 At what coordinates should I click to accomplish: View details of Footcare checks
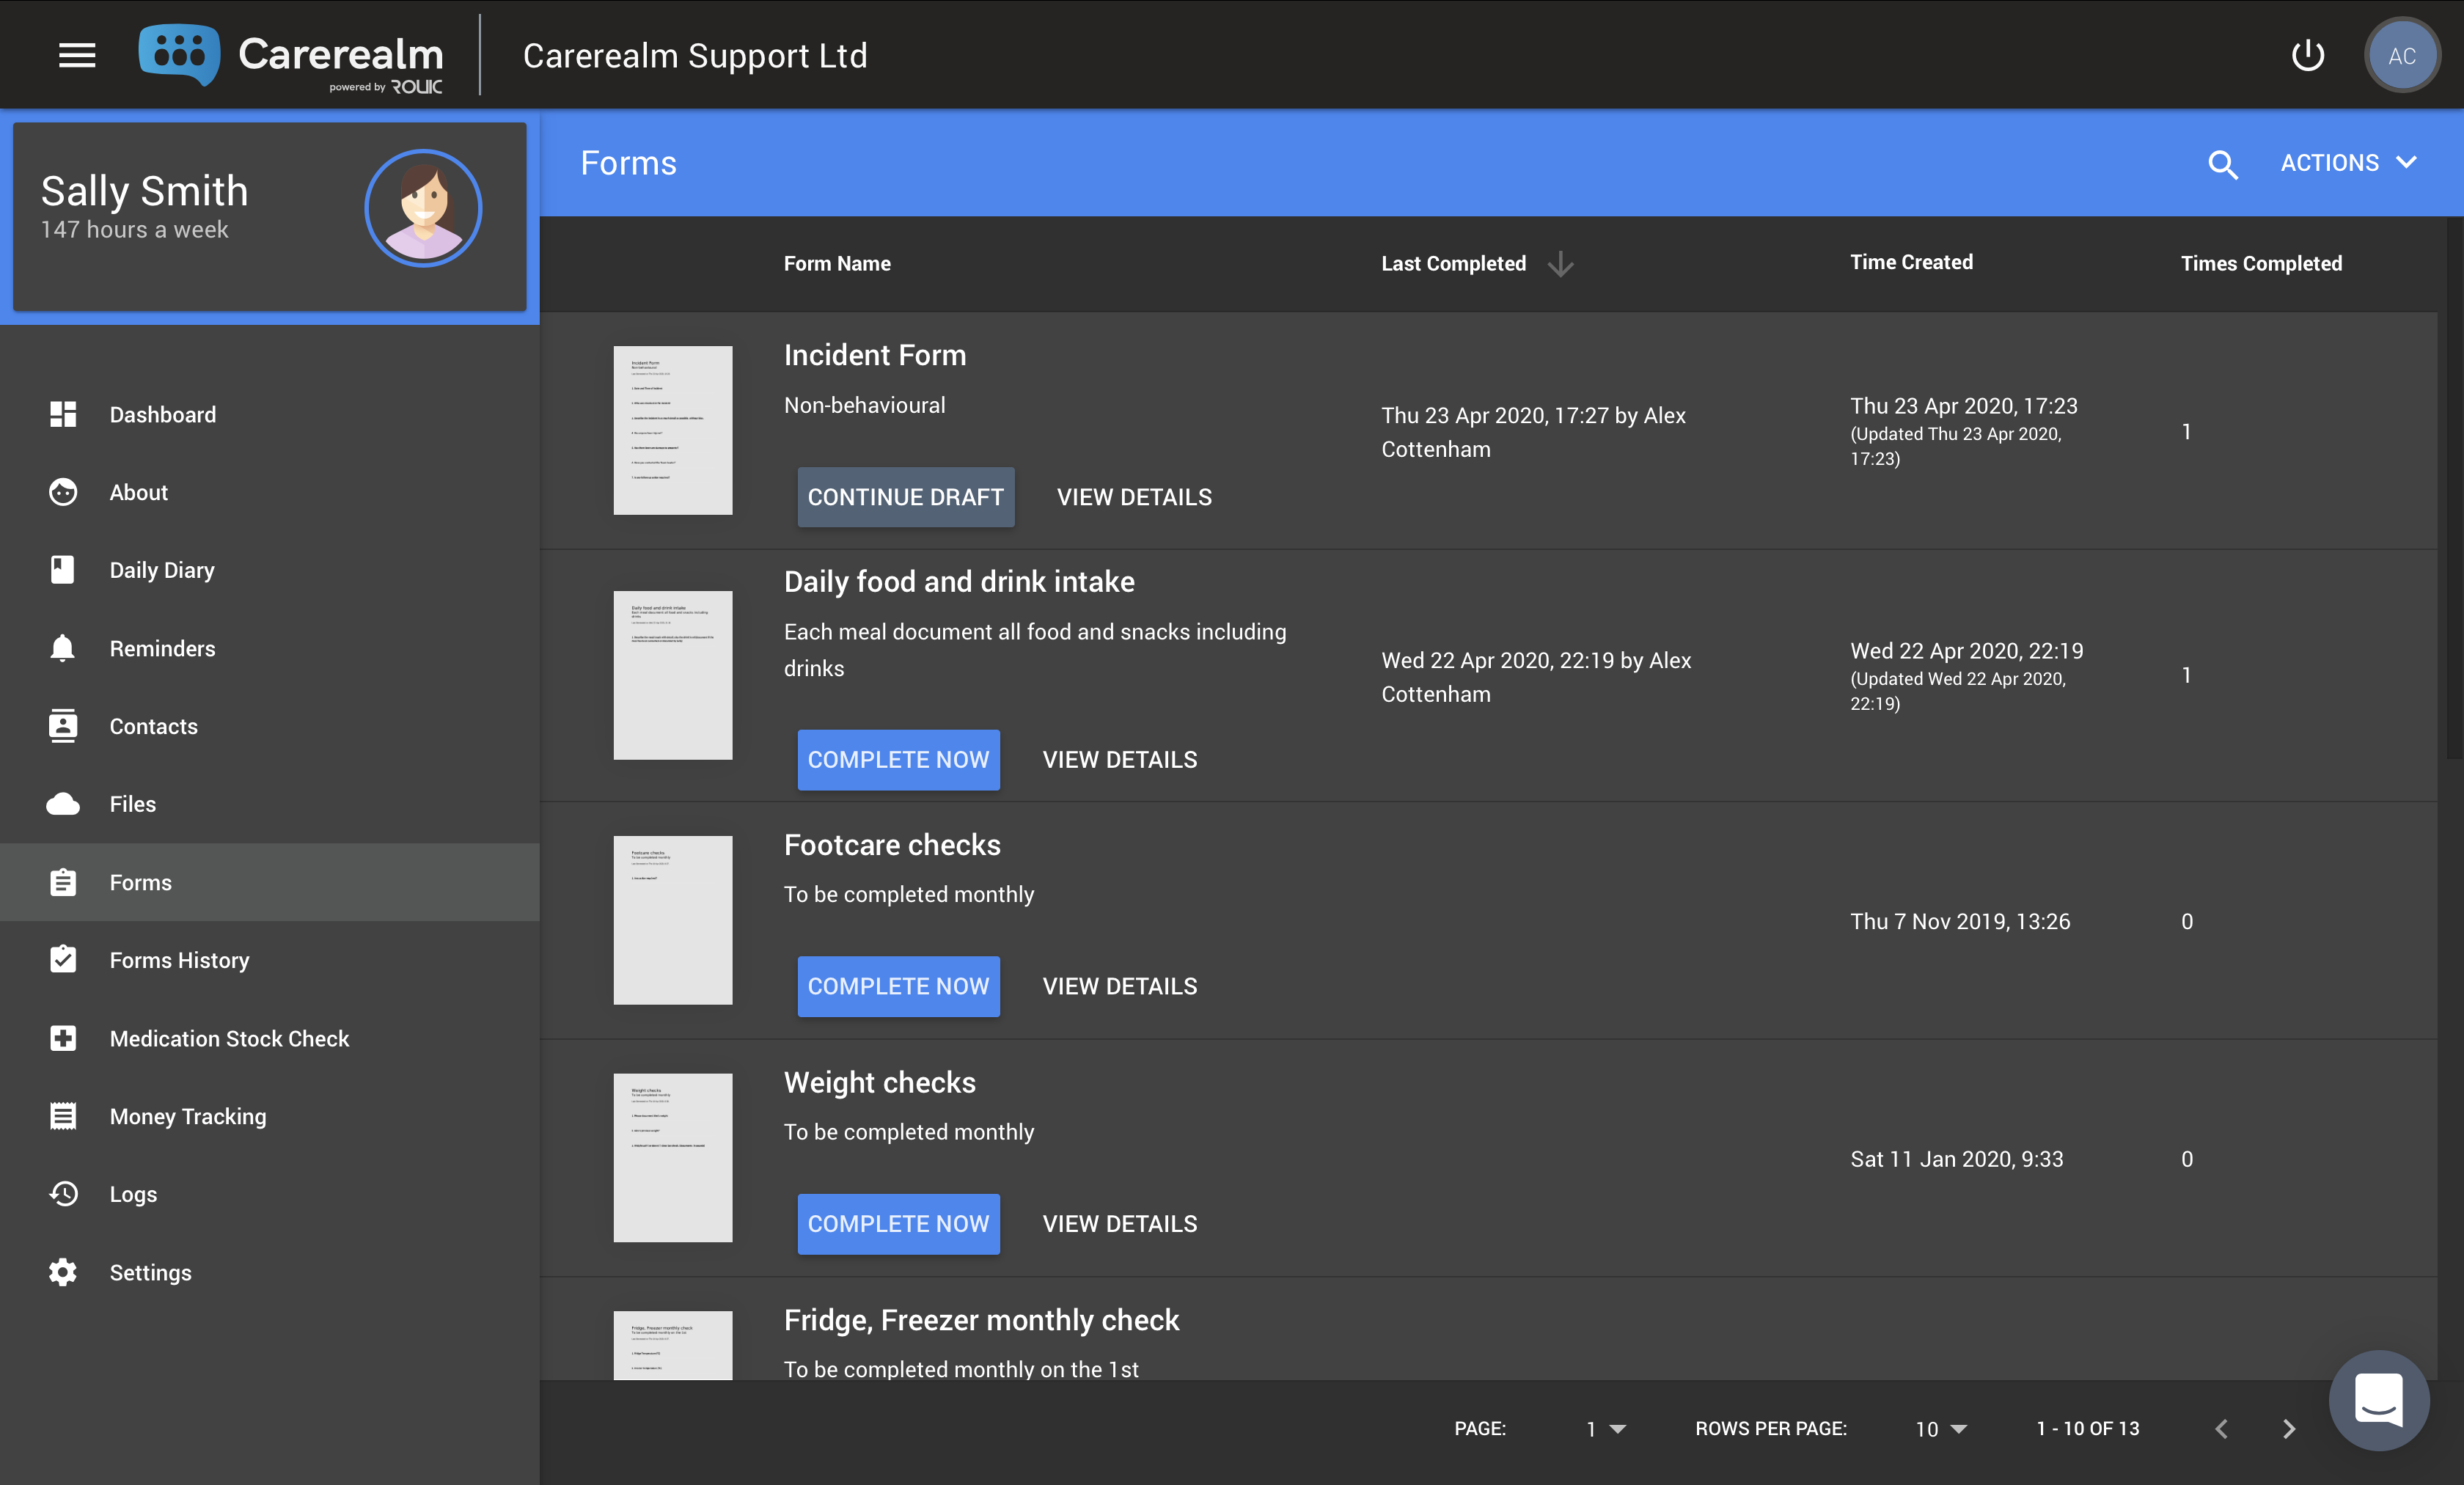point(1119,986)
